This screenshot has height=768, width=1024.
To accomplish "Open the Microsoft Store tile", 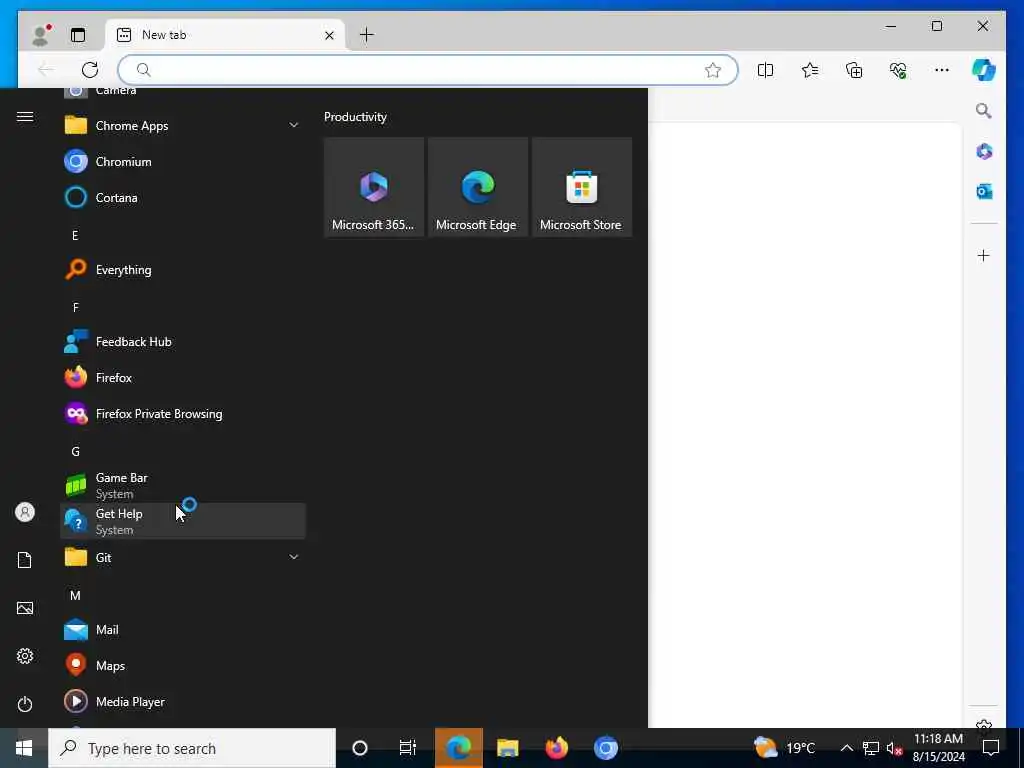I will pos(581,187).
